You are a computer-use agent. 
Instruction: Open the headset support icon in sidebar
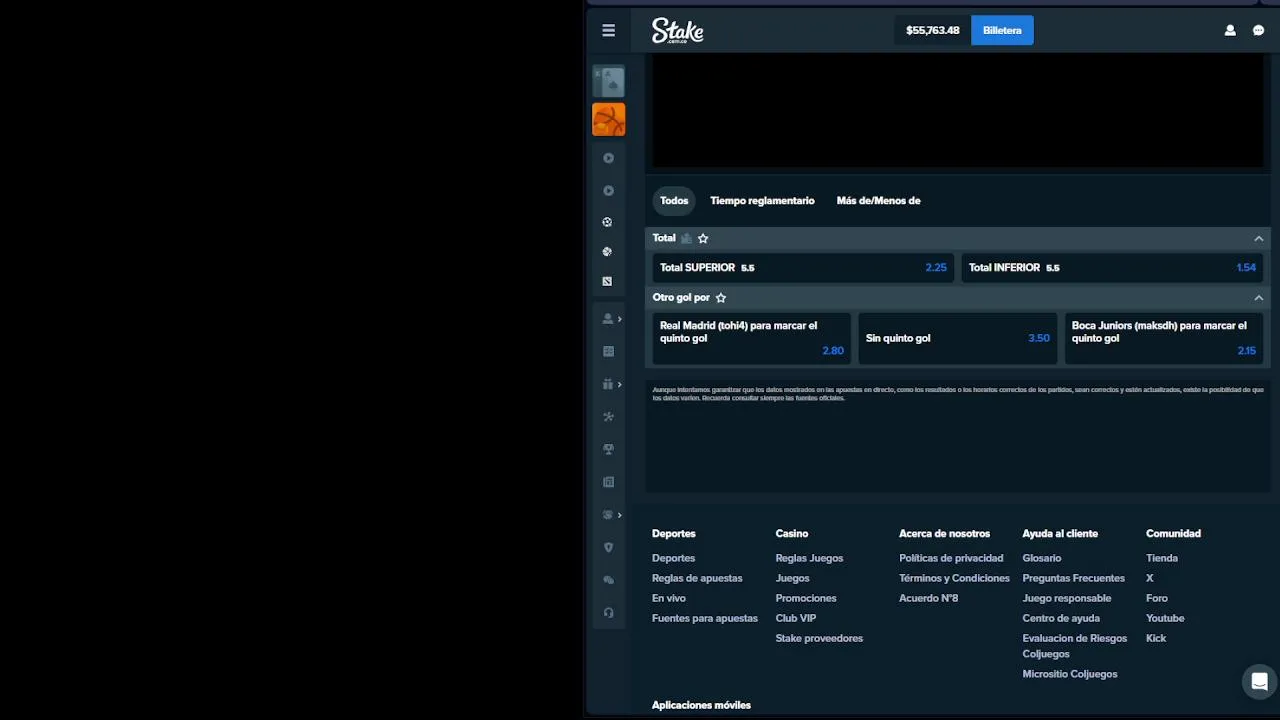click(608, 612)
